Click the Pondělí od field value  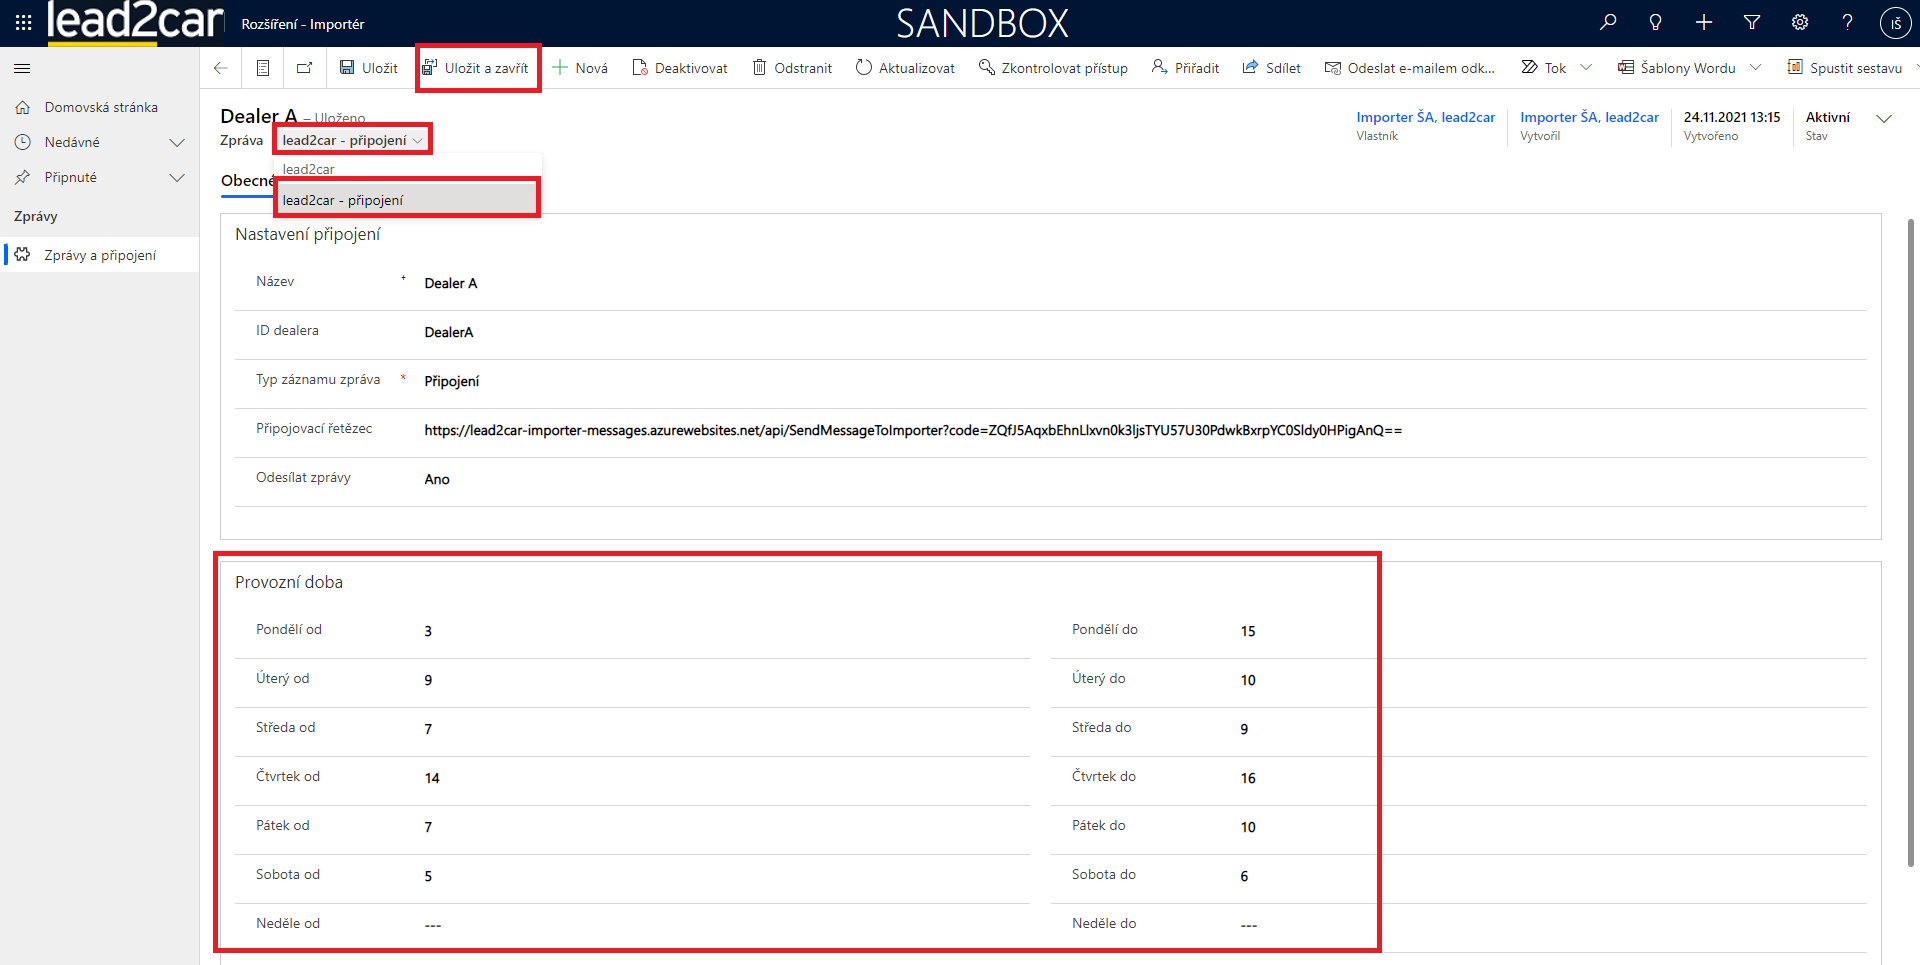coord(428,631)
